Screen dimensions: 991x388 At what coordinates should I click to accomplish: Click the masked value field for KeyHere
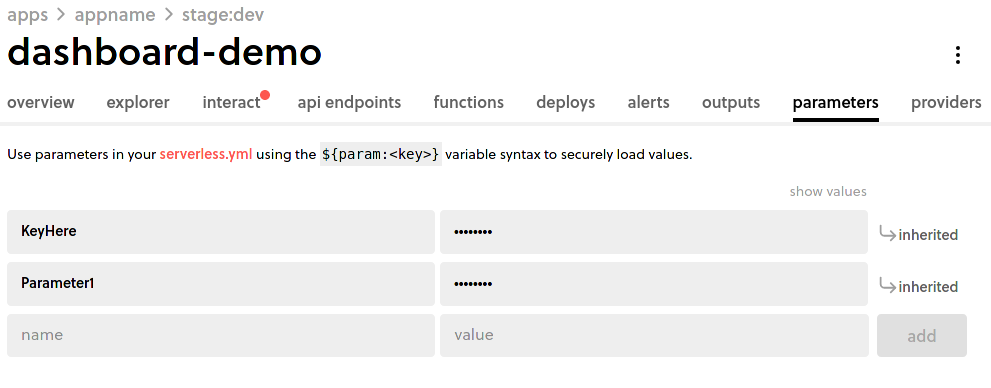point(654,232)
